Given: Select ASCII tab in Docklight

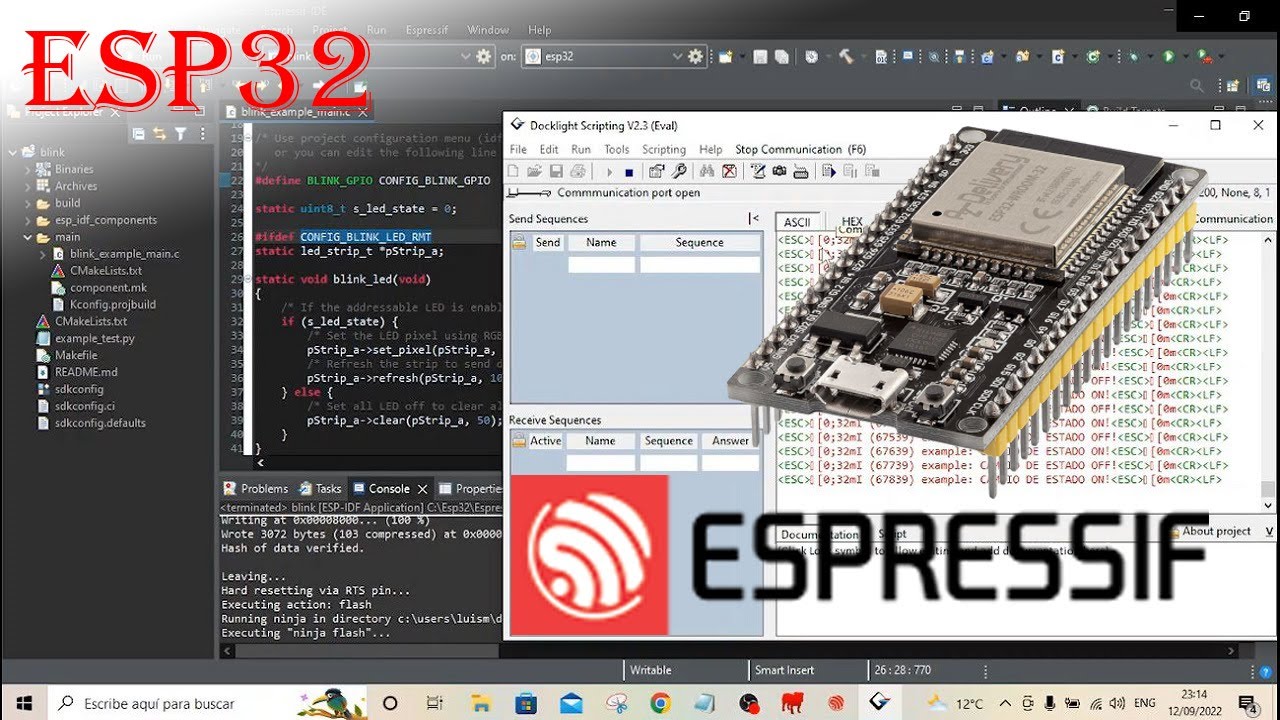Looking at the screenshot, I should [797, 222].
